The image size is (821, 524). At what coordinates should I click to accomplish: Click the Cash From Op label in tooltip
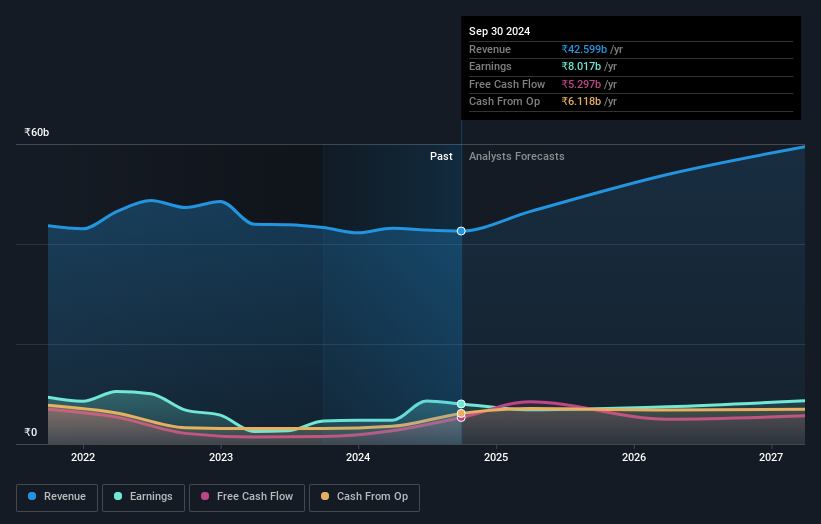click(x=504, y=102)
